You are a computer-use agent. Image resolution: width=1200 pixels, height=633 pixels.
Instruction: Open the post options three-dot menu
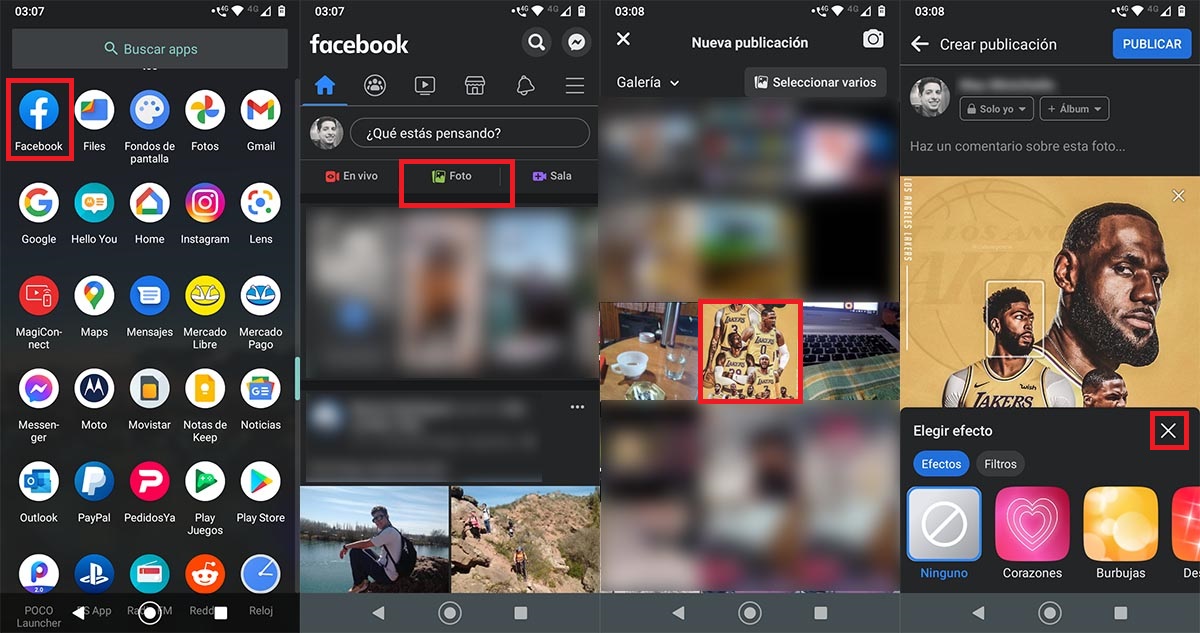click(577, 407)
